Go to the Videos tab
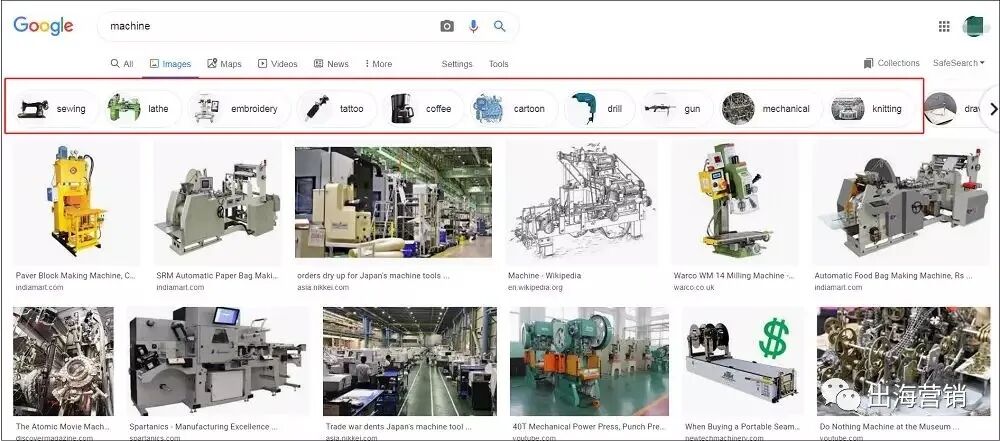This screenshot has width=1000, height=441. [x=277, y=64]
